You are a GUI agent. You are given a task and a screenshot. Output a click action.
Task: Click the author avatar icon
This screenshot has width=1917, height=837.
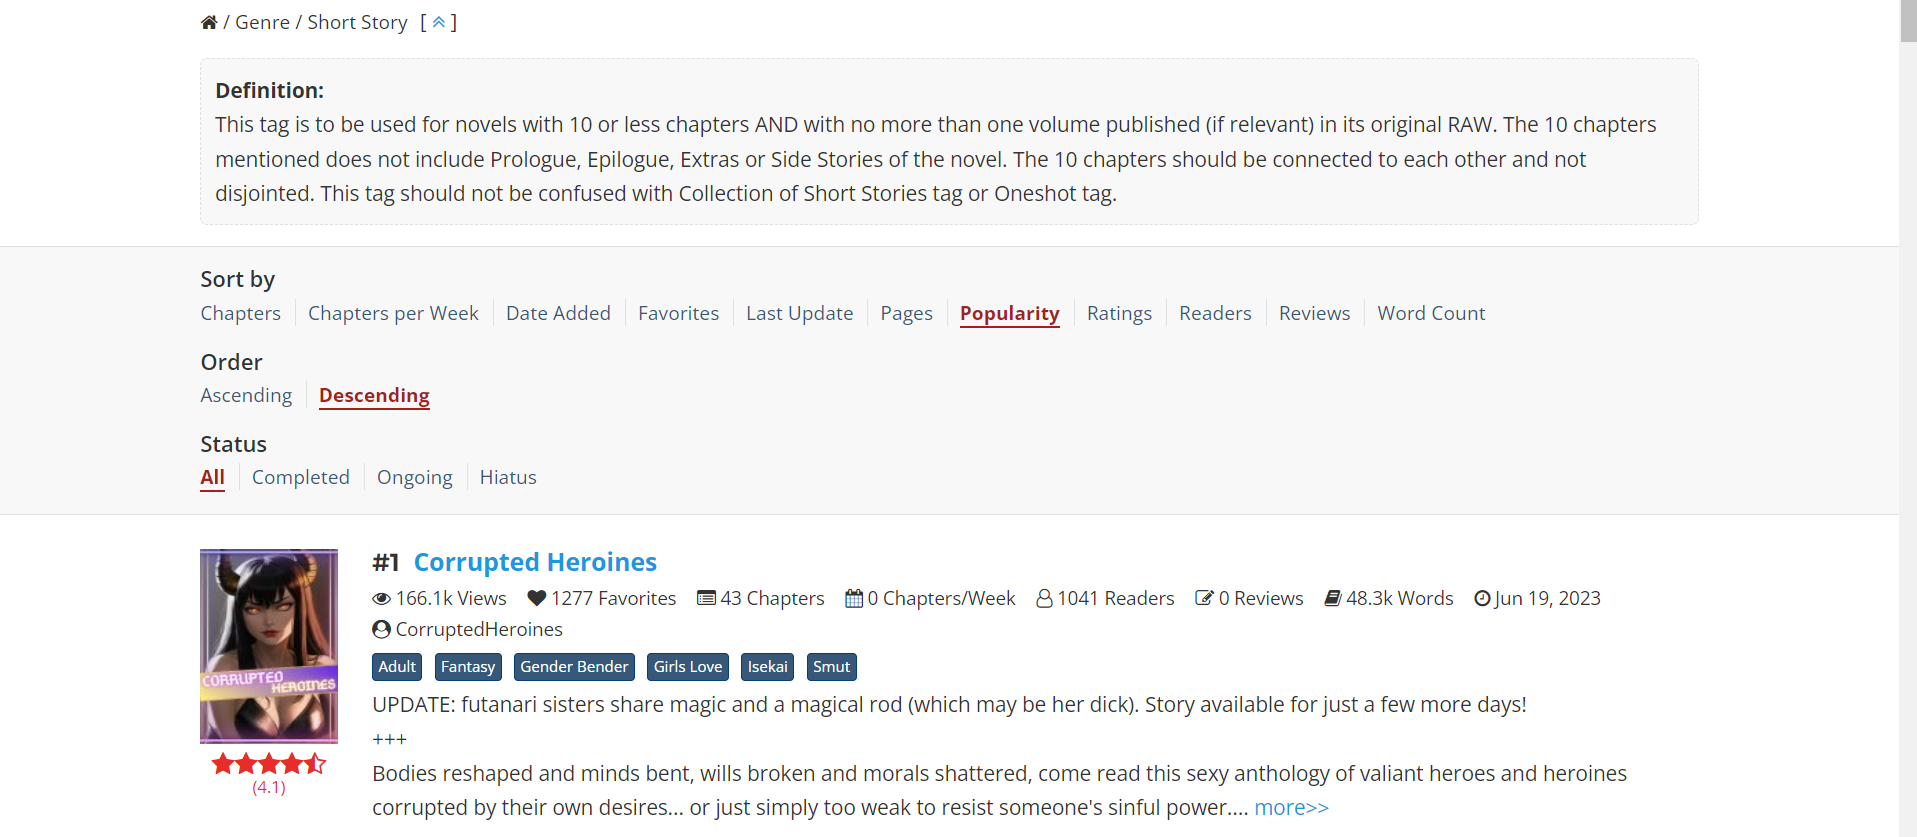pos(381,629)
